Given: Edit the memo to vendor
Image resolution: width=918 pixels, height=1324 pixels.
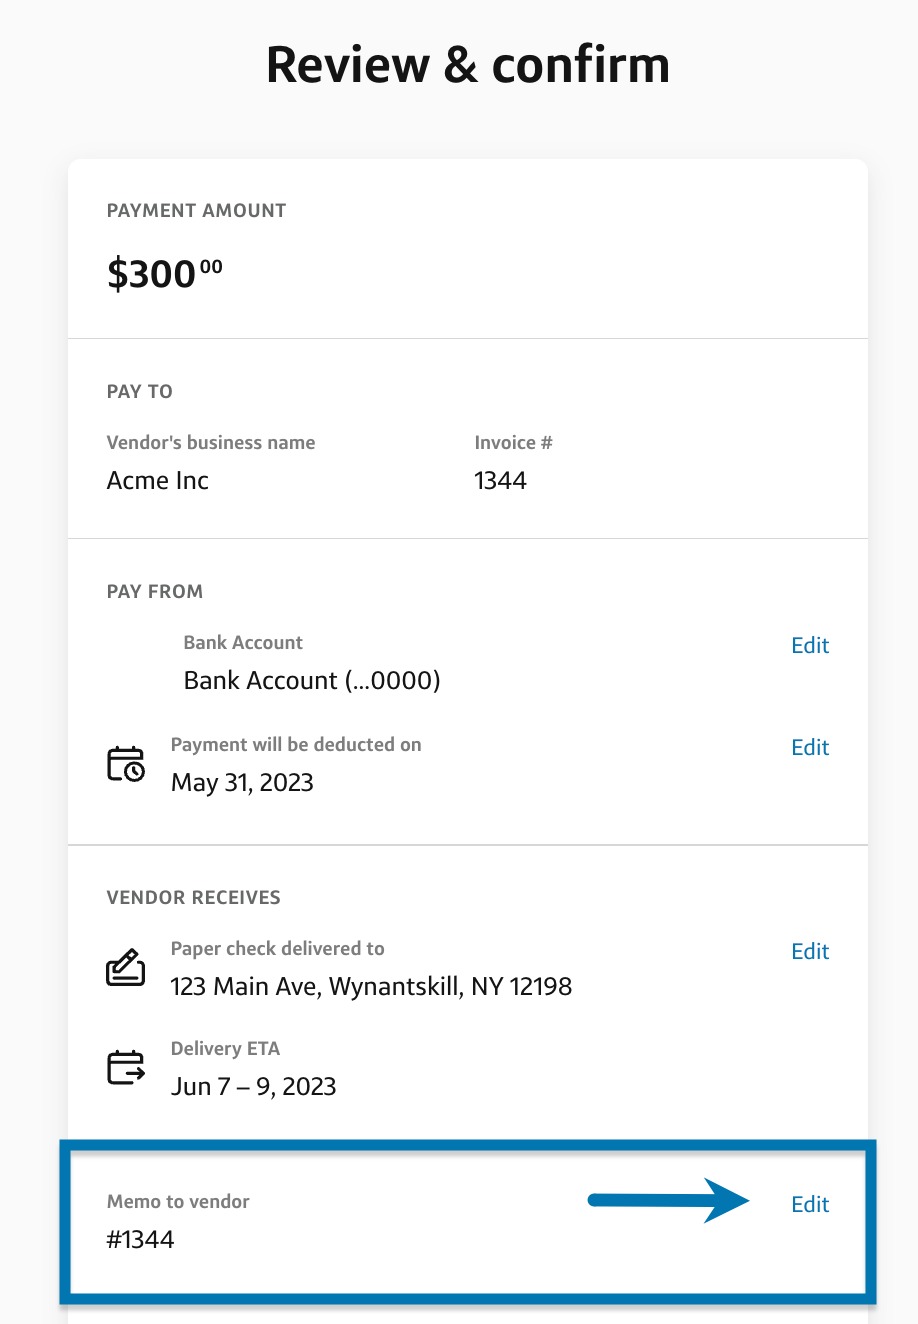Looking at the screenshot, I should pos(809,1205).
